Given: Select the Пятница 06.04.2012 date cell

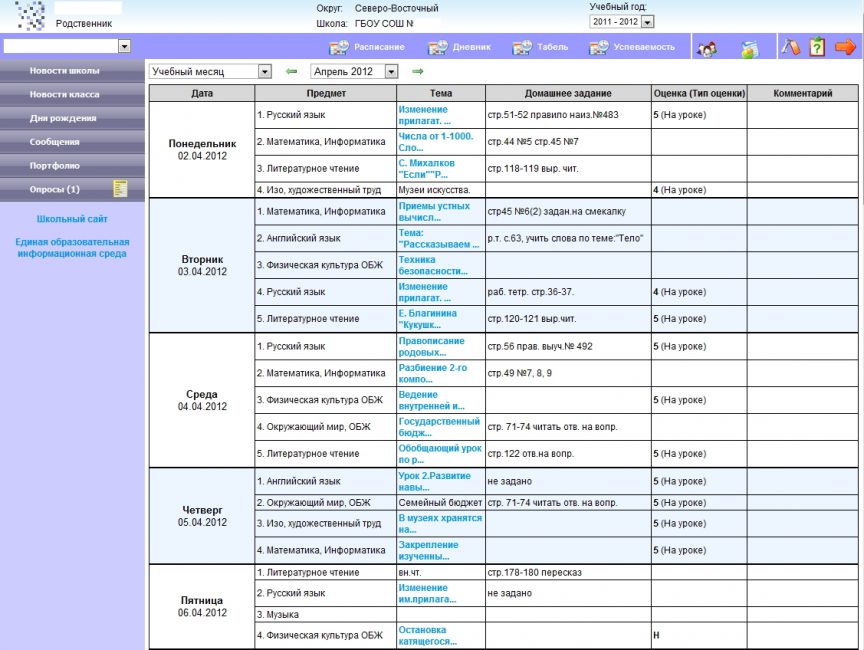Looking at the screenshot, I should (x=202, y=606).
